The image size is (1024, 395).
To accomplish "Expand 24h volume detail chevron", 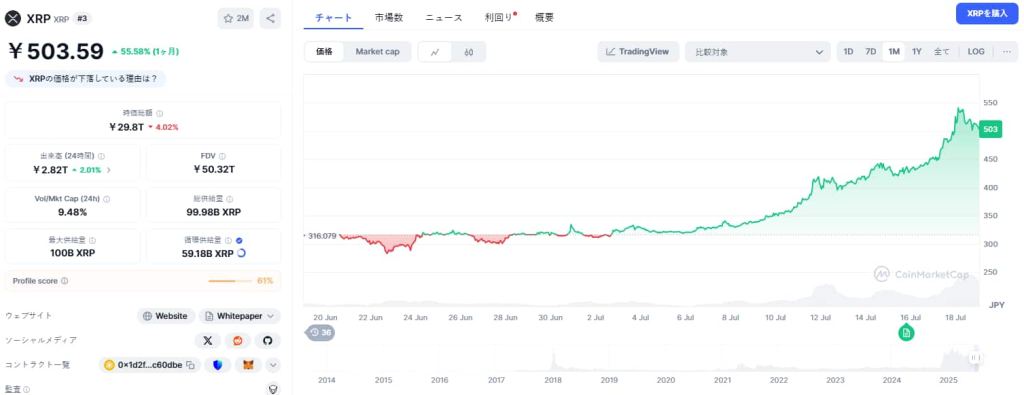I will [108, 170].
